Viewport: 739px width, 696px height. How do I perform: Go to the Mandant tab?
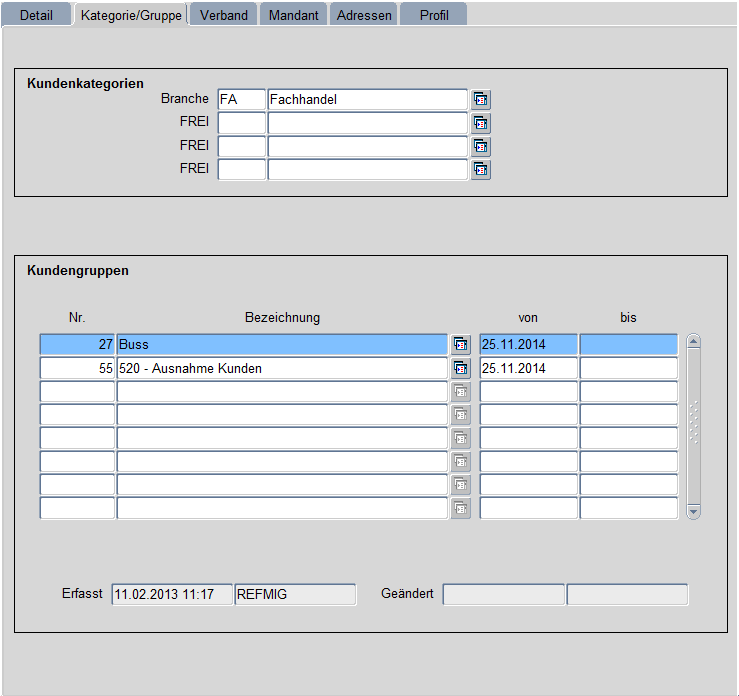click(294, 15)
